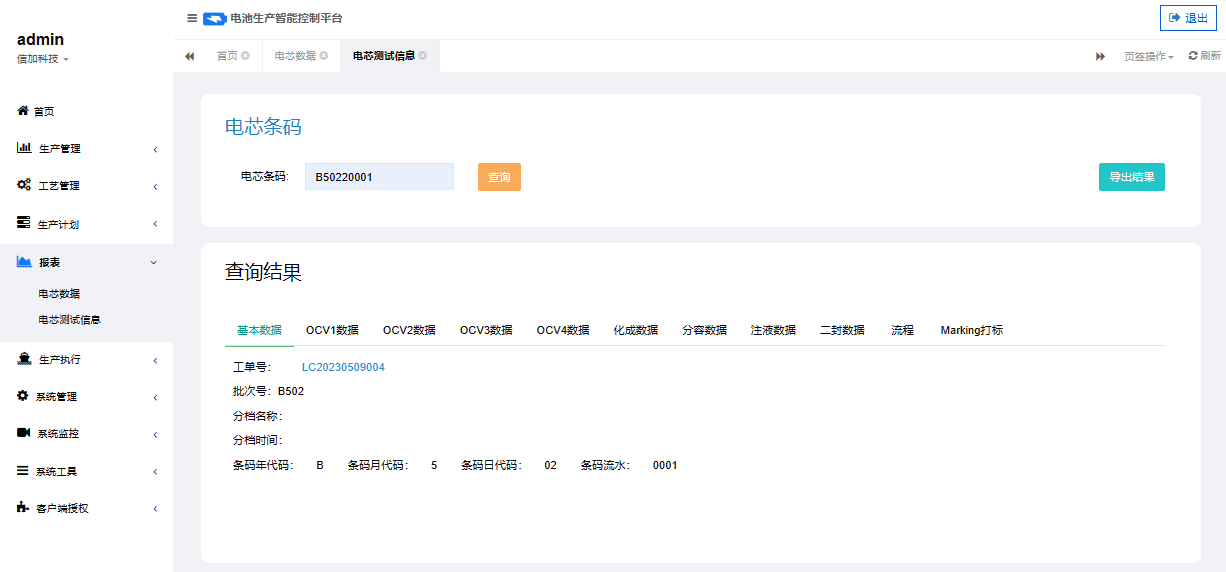Expand the 生产管理 sidebar menu
This screenshot has height=572, width=1226.
86,149
